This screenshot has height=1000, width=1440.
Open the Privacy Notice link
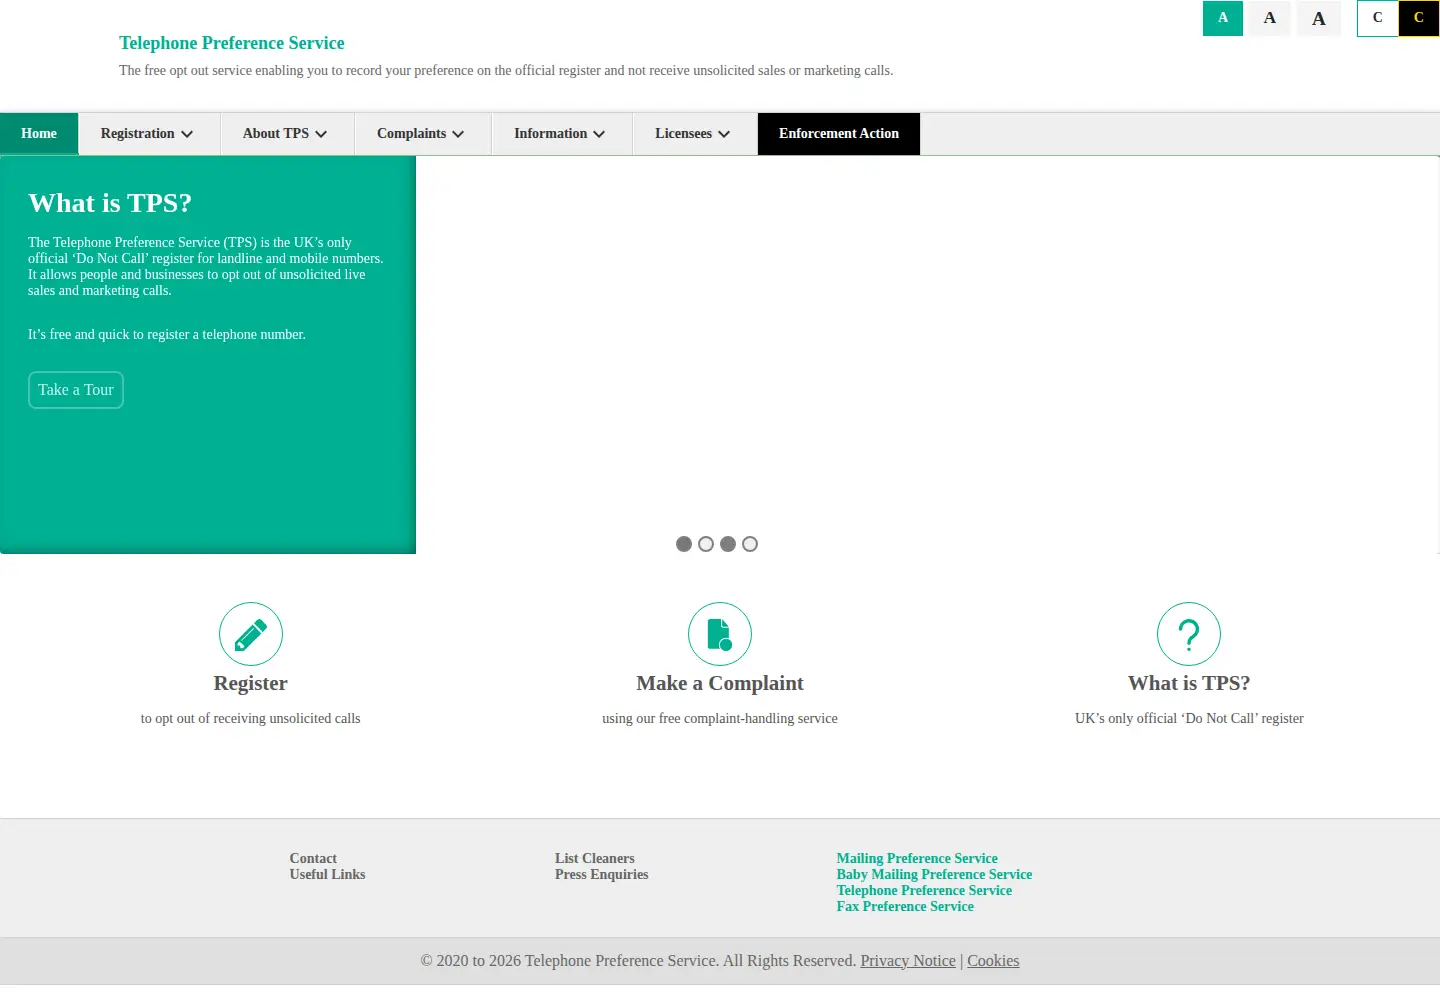click(908, 961)
